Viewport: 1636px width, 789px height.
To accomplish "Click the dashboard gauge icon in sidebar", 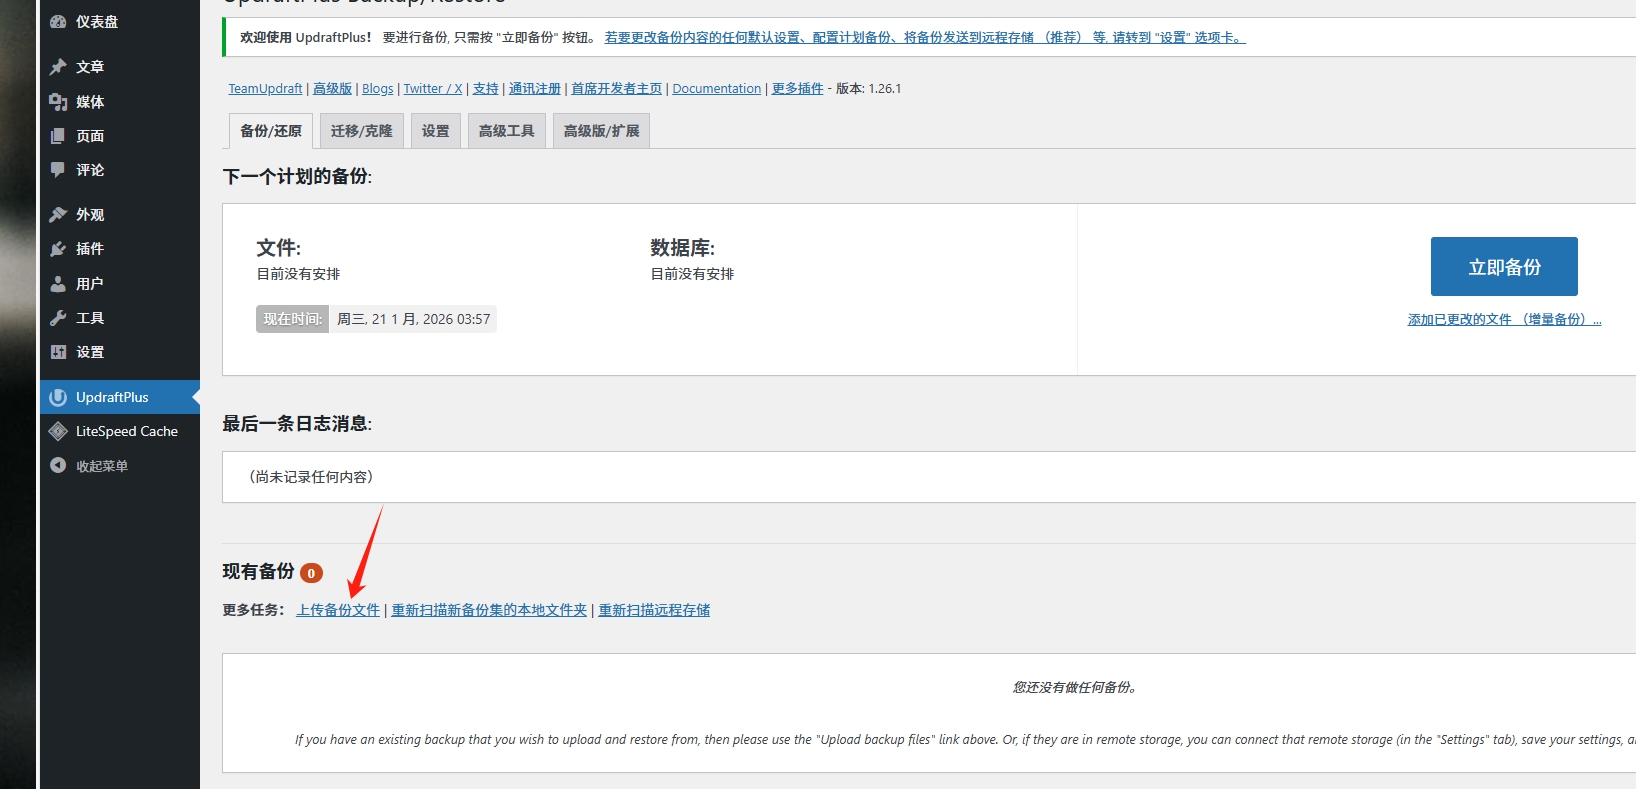I will 58,22.
